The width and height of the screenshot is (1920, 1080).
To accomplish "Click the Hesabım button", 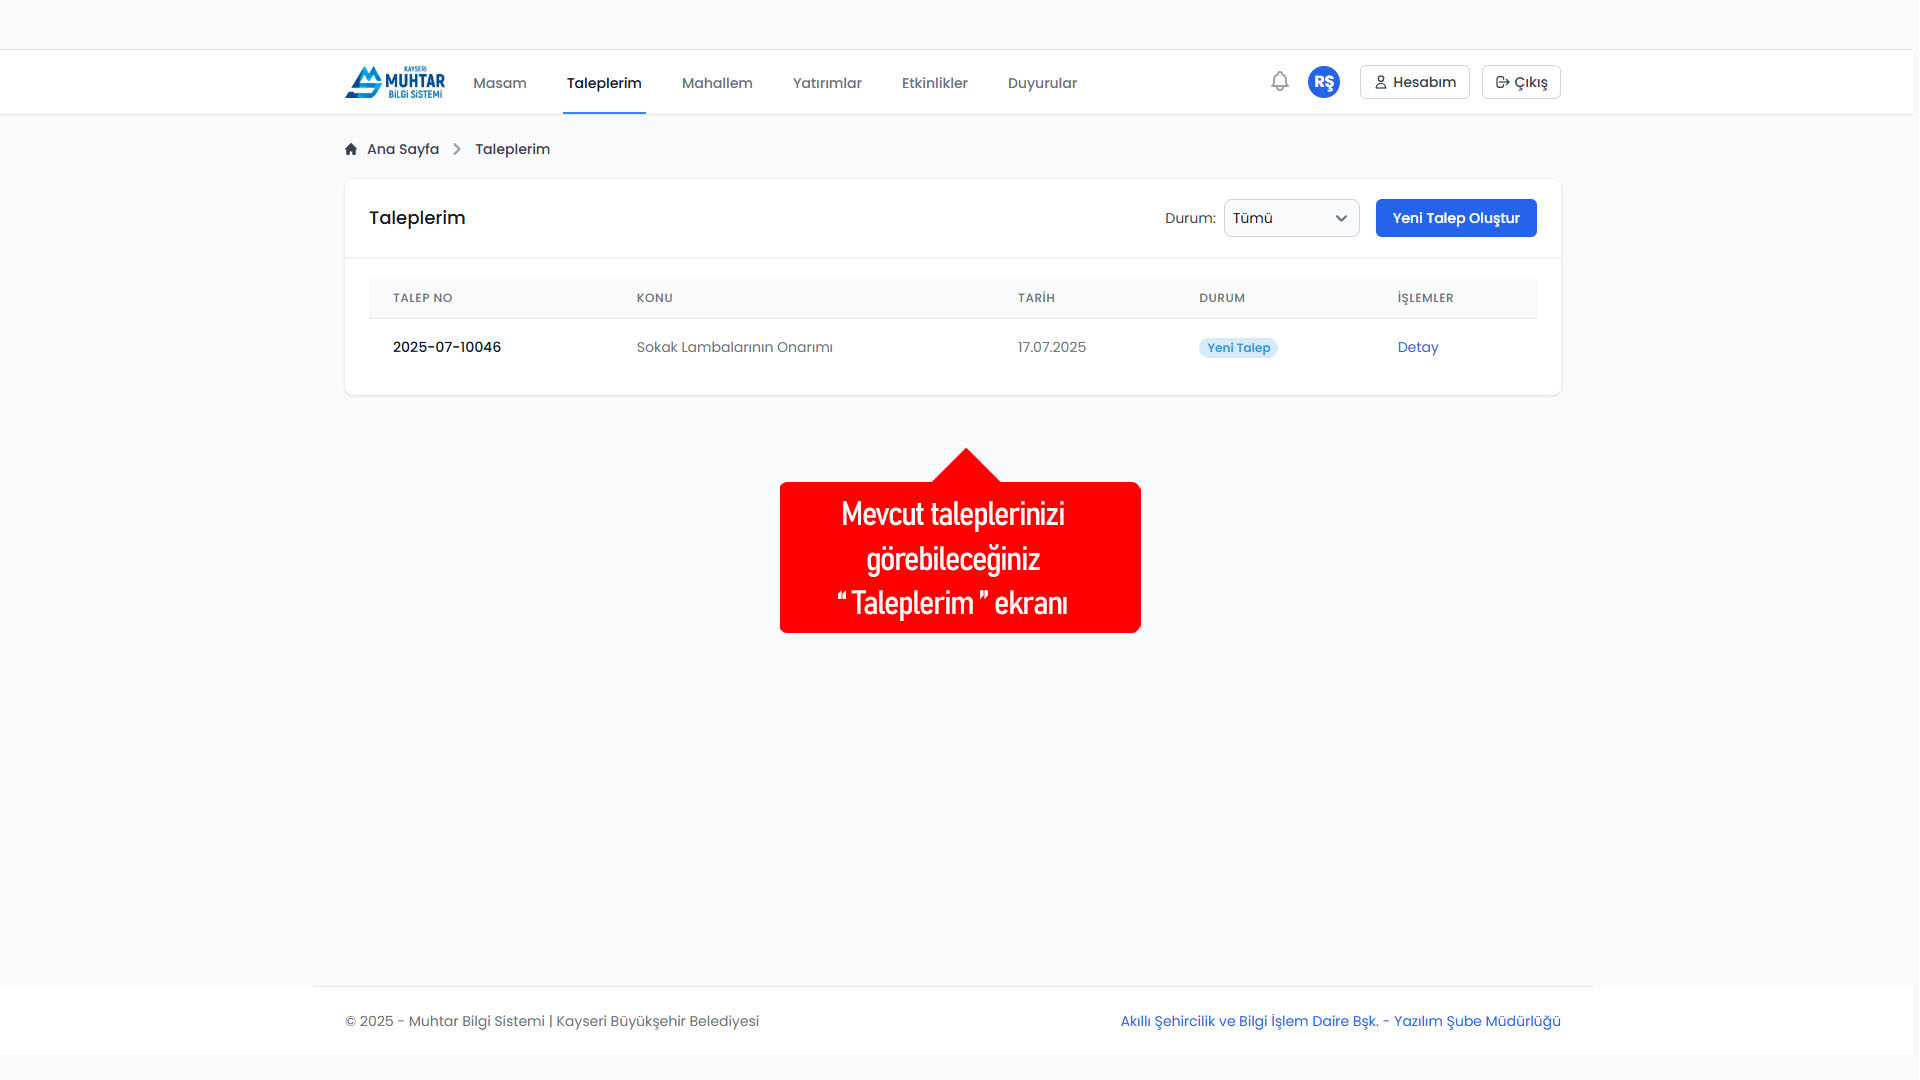I will point(1415,82).
